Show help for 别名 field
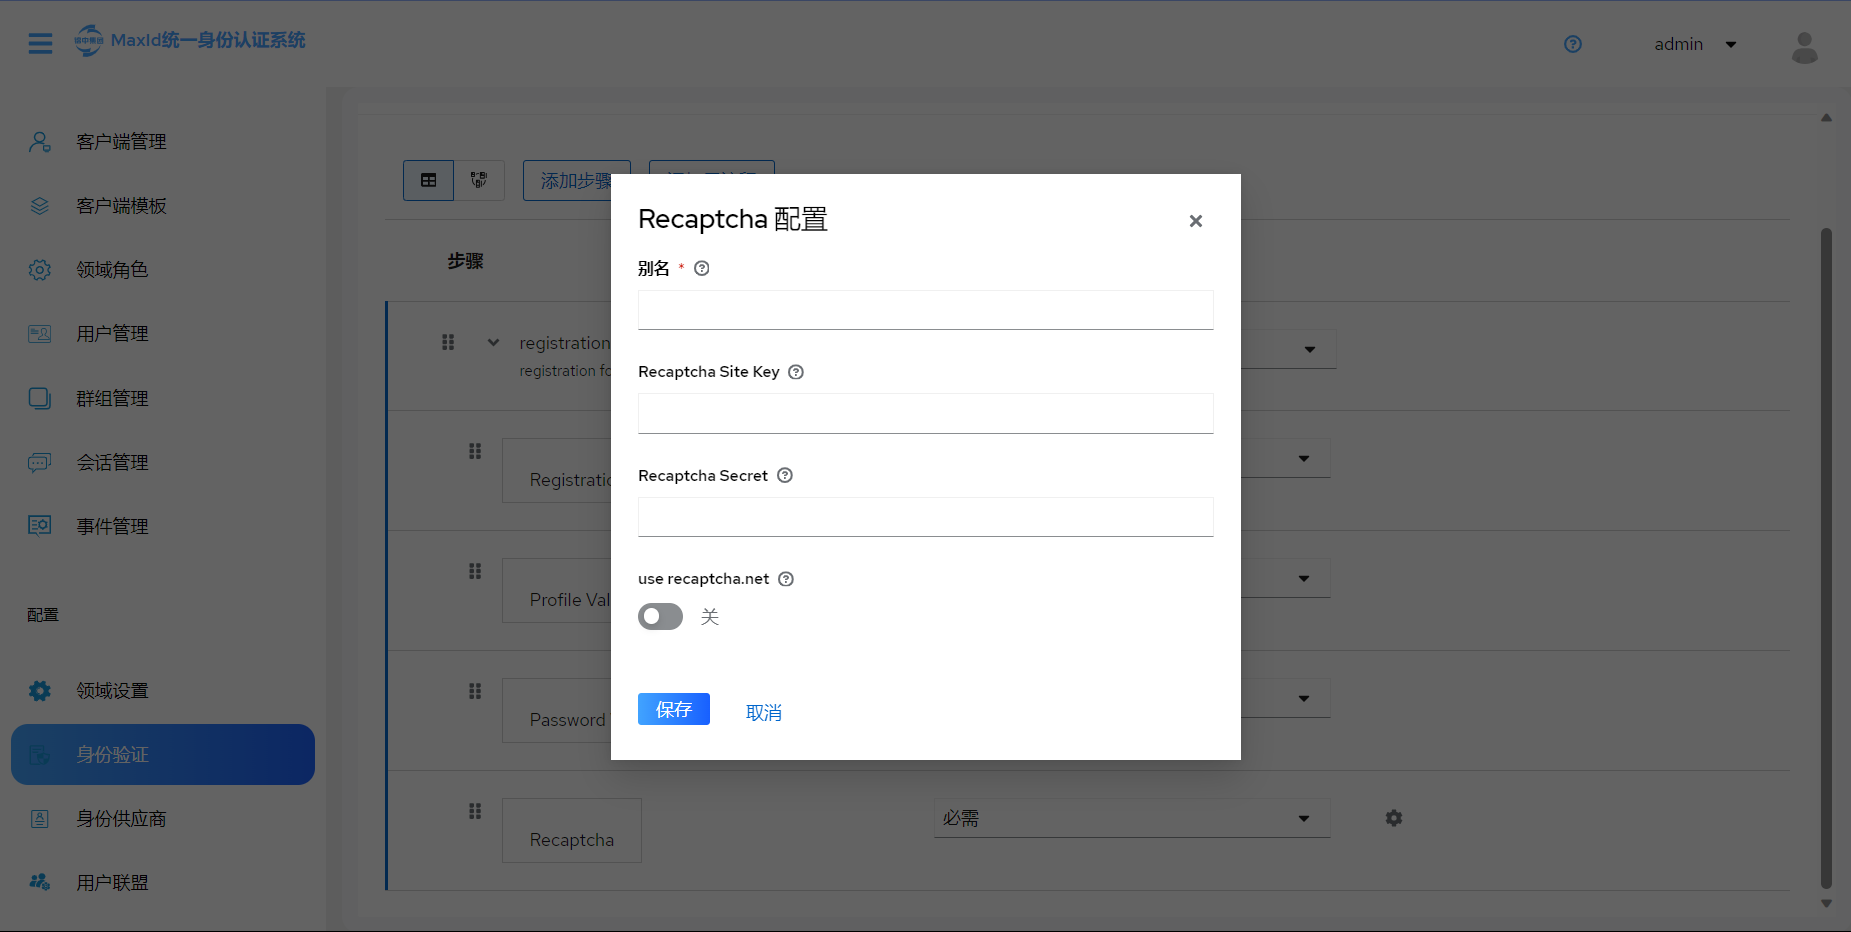Screen dimensions: 1851x932 (702, 268)
